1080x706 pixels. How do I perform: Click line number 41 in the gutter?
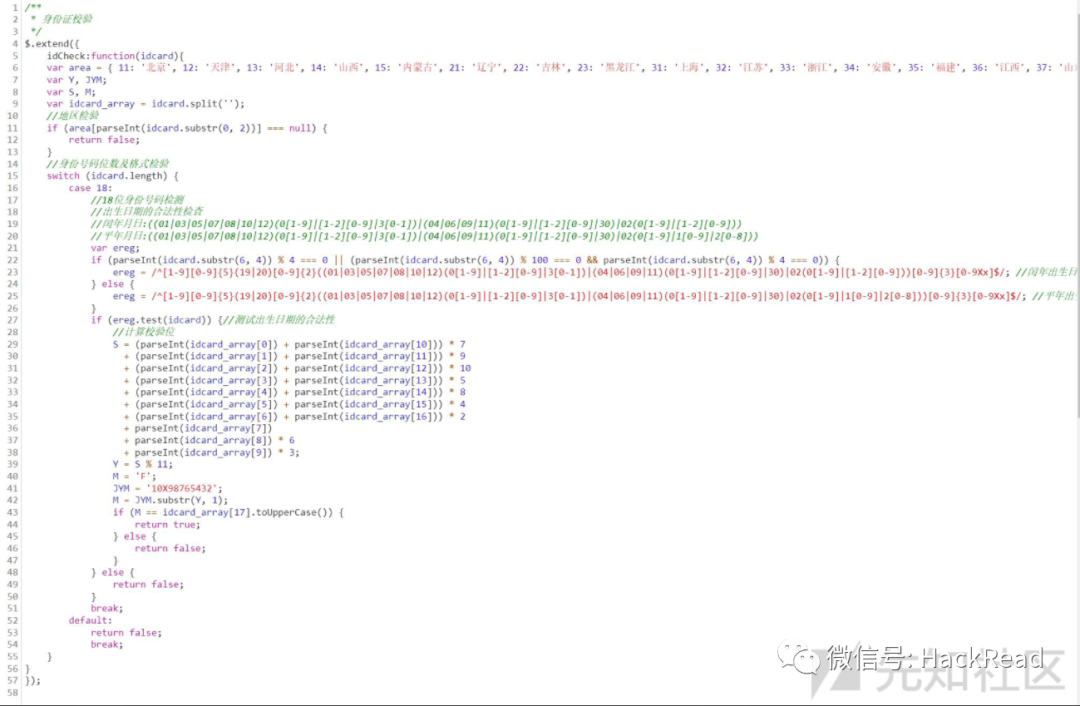coord(12,488)
